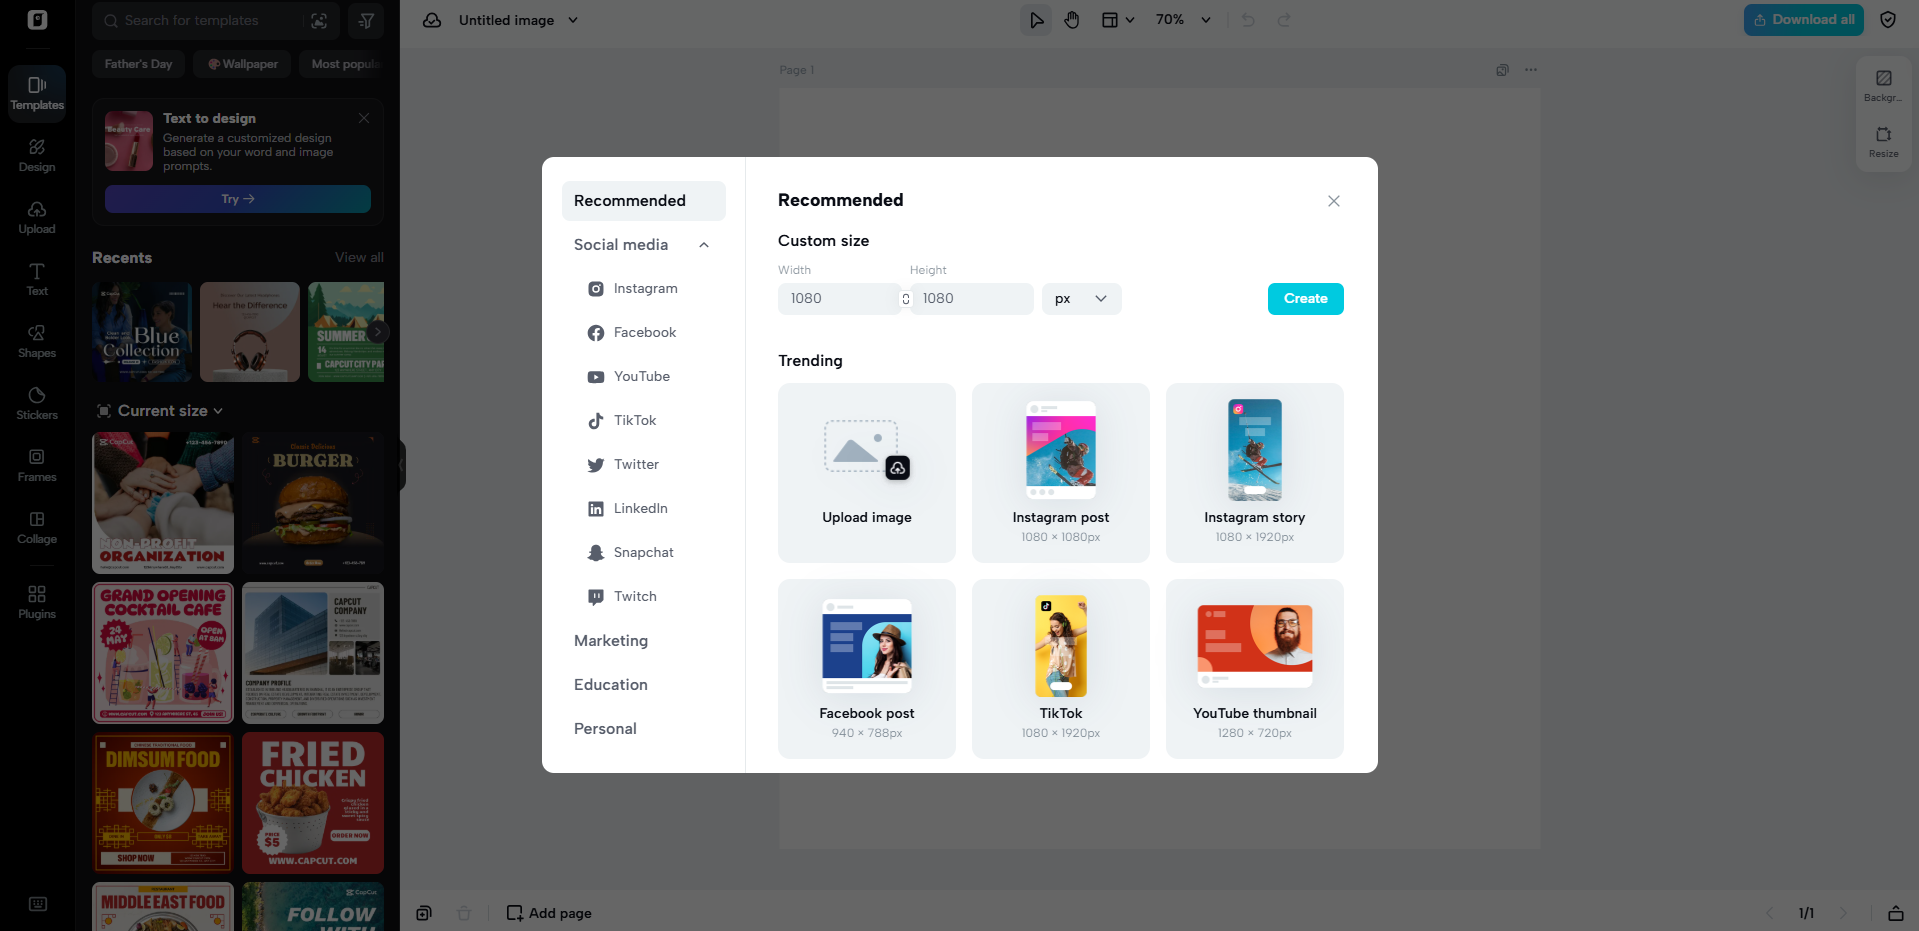Click the Create button

point(1305,298)
